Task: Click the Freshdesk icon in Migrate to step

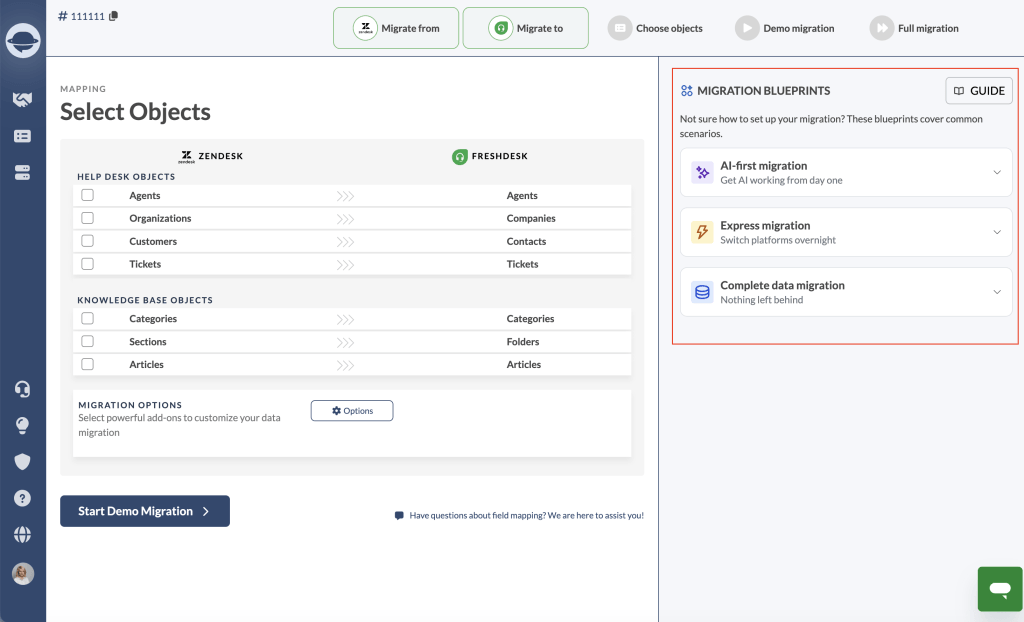Action: tap(500, 28)
